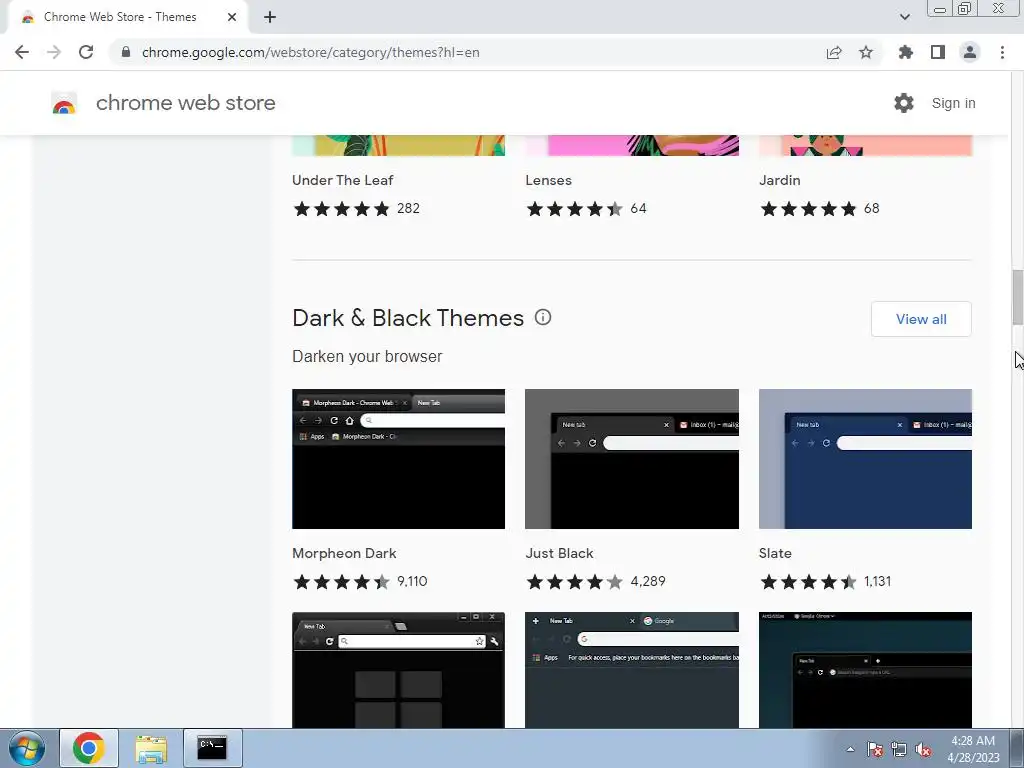Click the page vertical scrollbar thumb

tap(1017, 296)
